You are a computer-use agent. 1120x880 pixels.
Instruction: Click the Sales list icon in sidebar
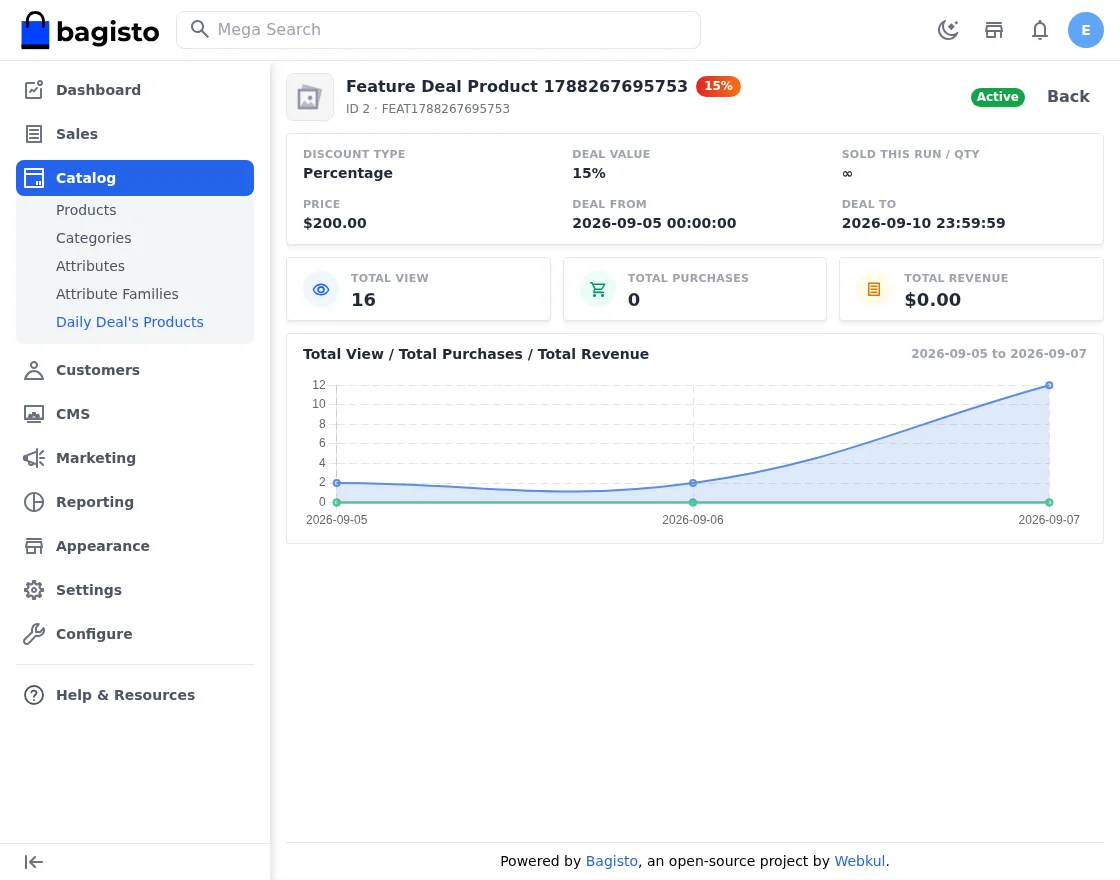point(34,134)
